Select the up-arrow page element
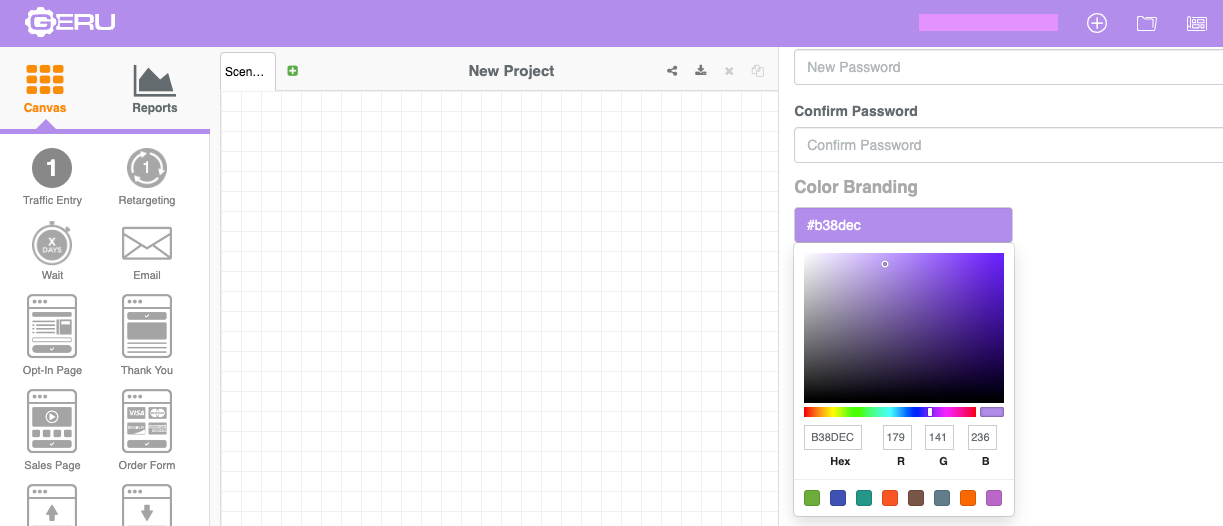This screenshot has height=526, width=1223. [52, 505]
